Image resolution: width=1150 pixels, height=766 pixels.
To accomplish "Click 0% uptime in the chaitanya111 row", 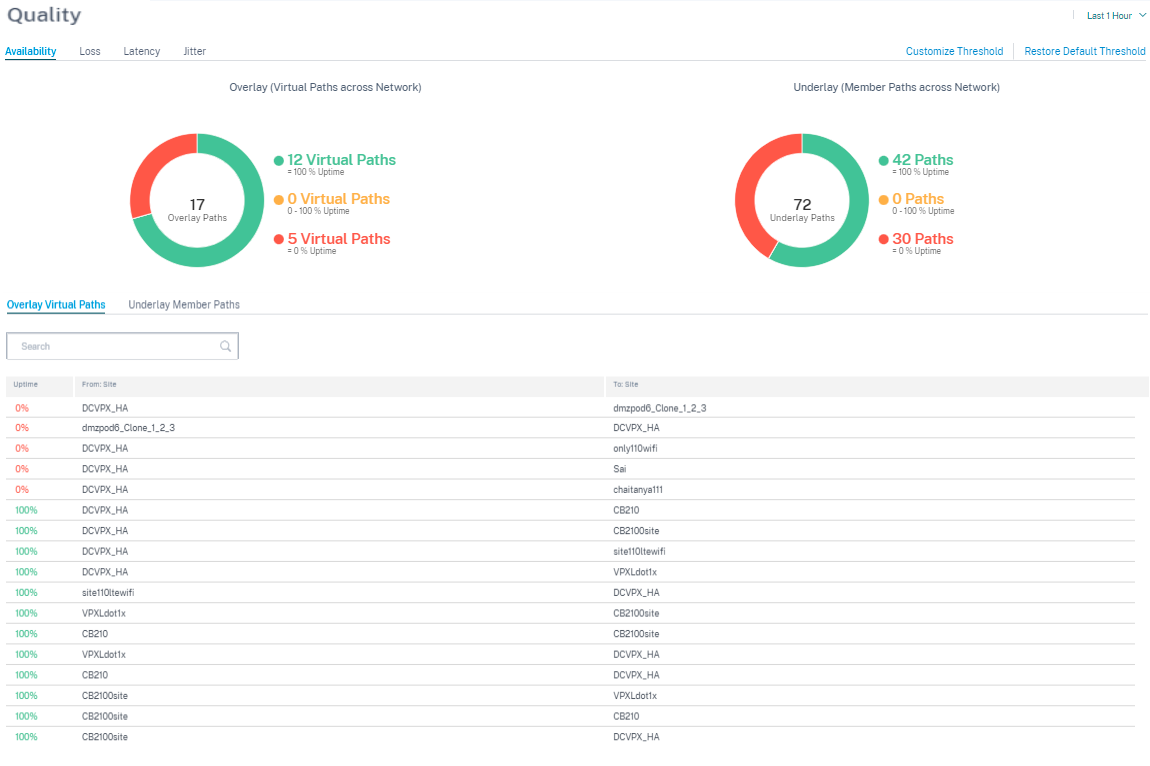I will coord(22,489).
